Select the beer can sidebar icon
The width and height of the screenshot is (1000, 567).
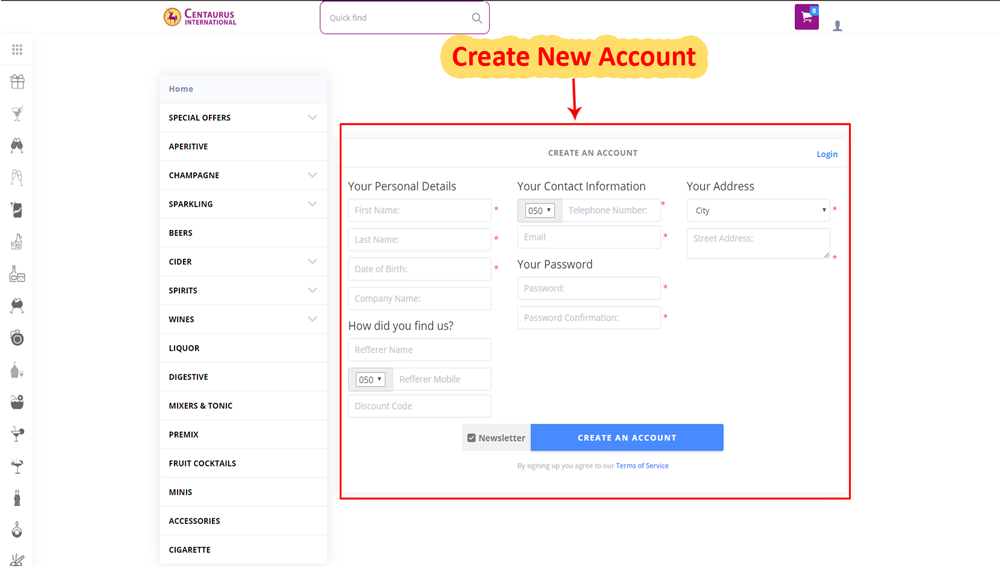(x=17, y=210)
